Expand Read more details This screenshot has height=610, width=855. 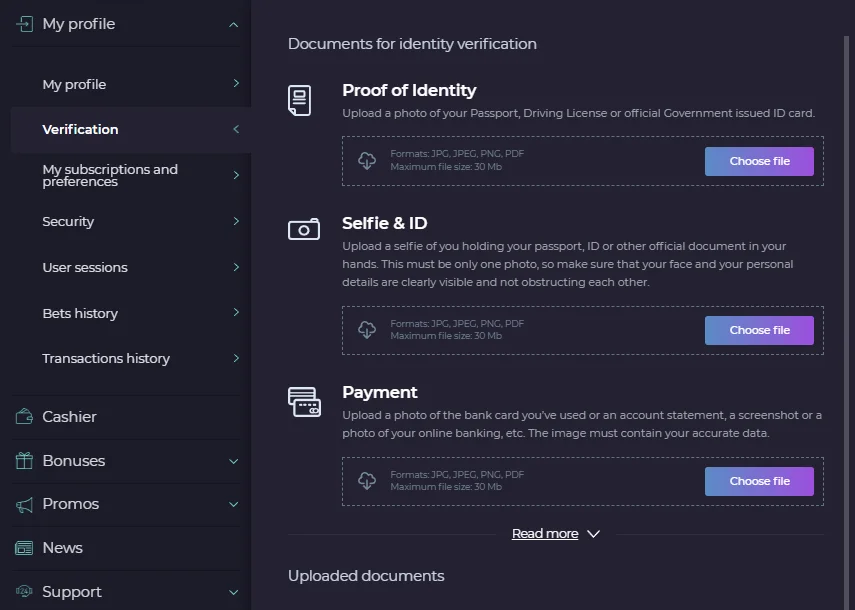click(x=556, y=534)
